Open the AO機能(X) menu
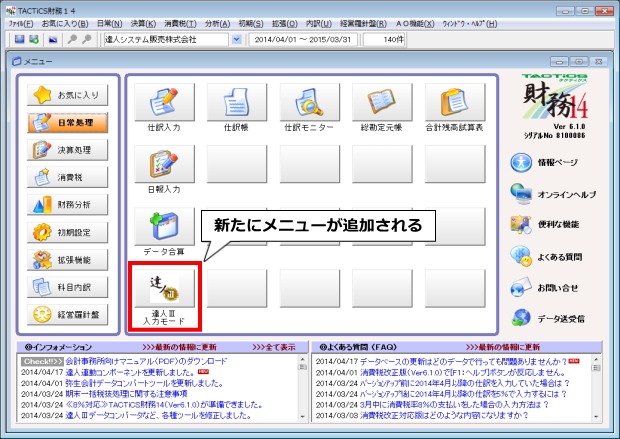Image resolution: width=620 pixels, height=439 pixels. coord(415,24)
